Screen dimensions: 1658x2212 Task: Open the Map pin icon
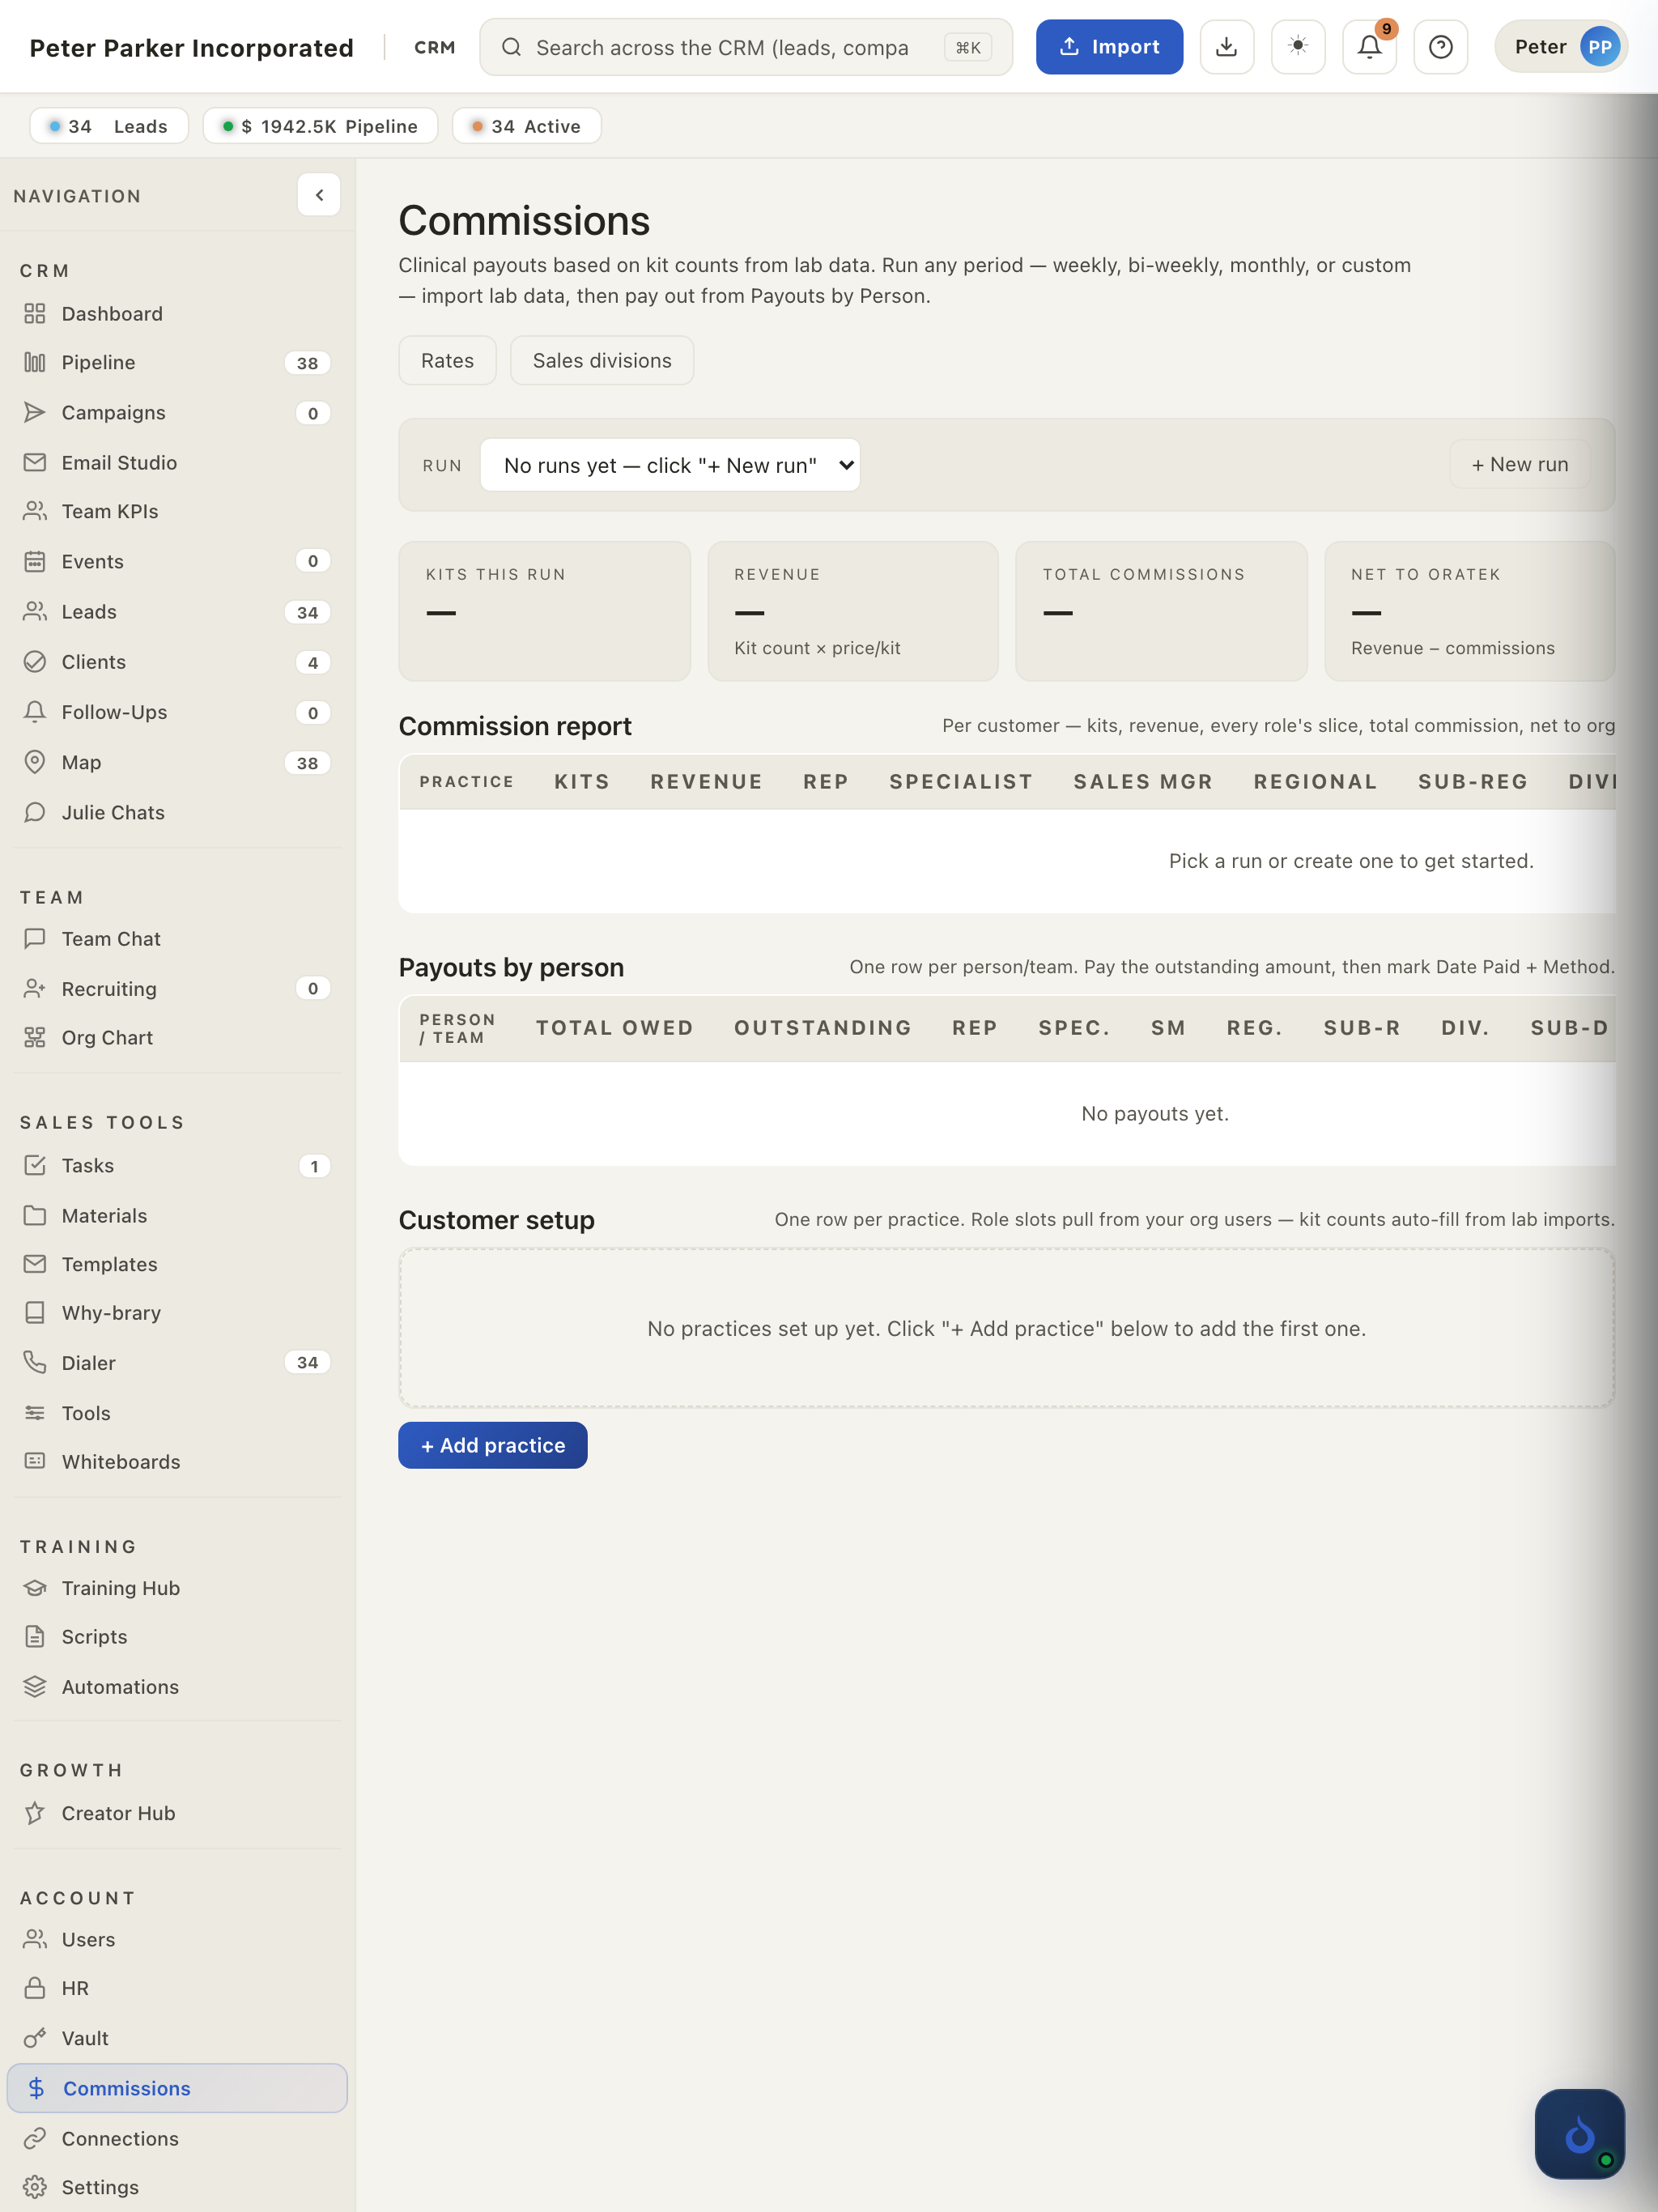[x=35, y=762]
